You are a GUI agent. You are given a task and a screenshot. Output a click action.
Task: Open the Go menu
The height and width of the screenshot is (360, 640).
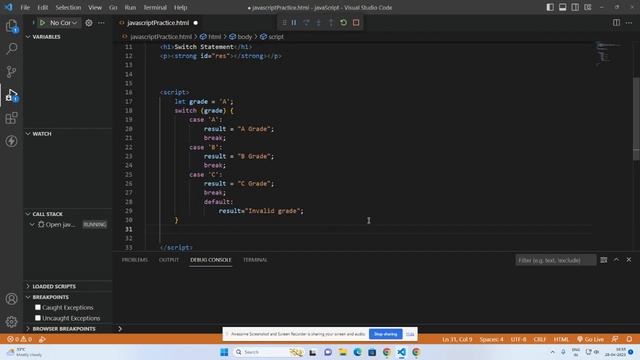point(113,7)
